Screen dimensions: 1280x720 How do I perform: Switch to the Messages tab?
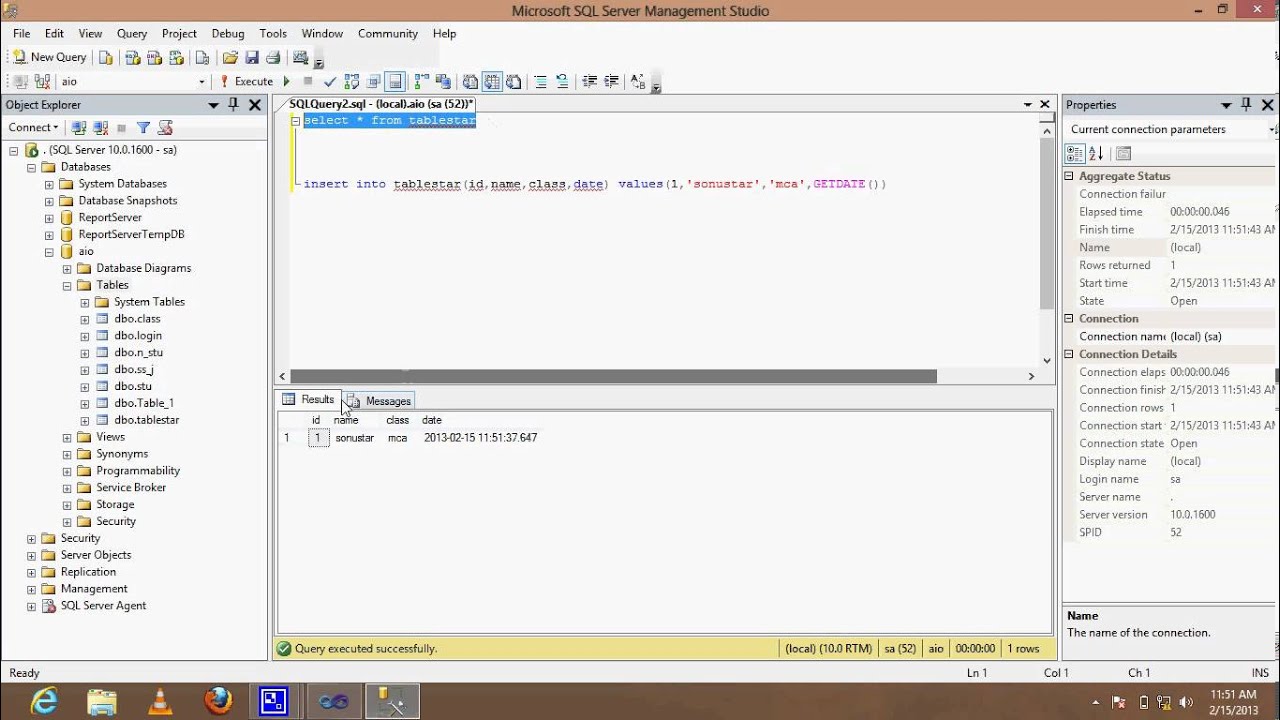coord(379,401)
